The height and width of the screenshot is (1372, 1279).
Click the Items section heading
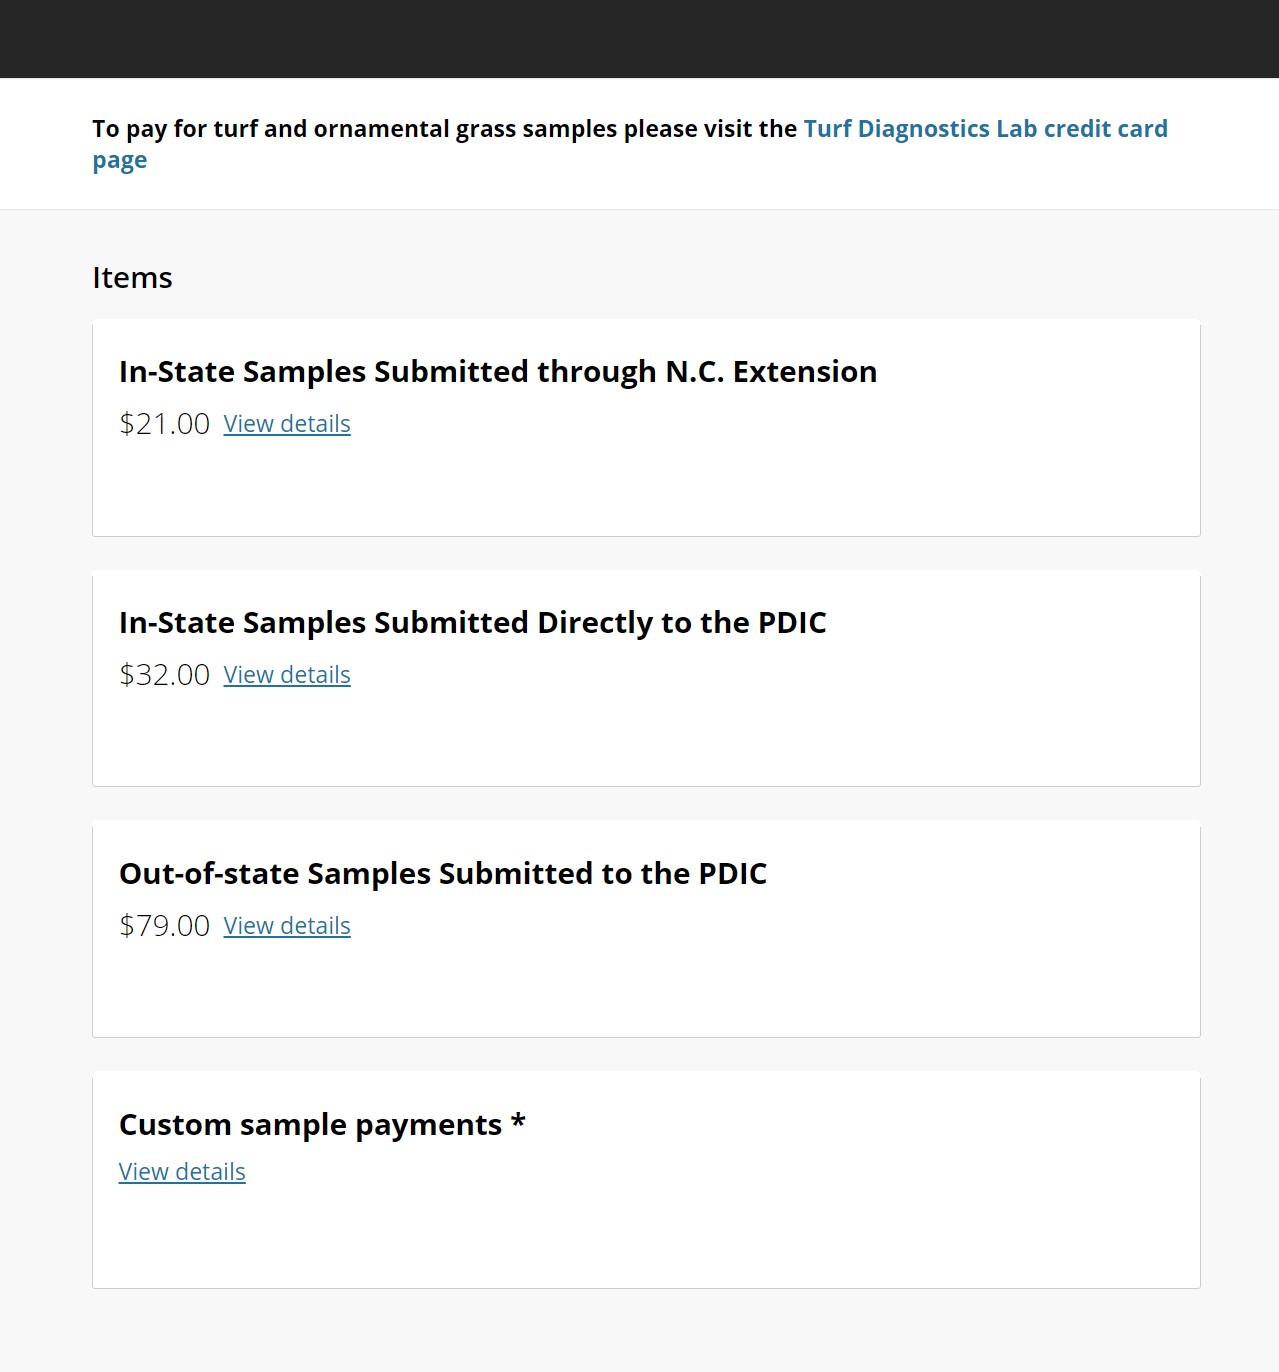(132, 278)
